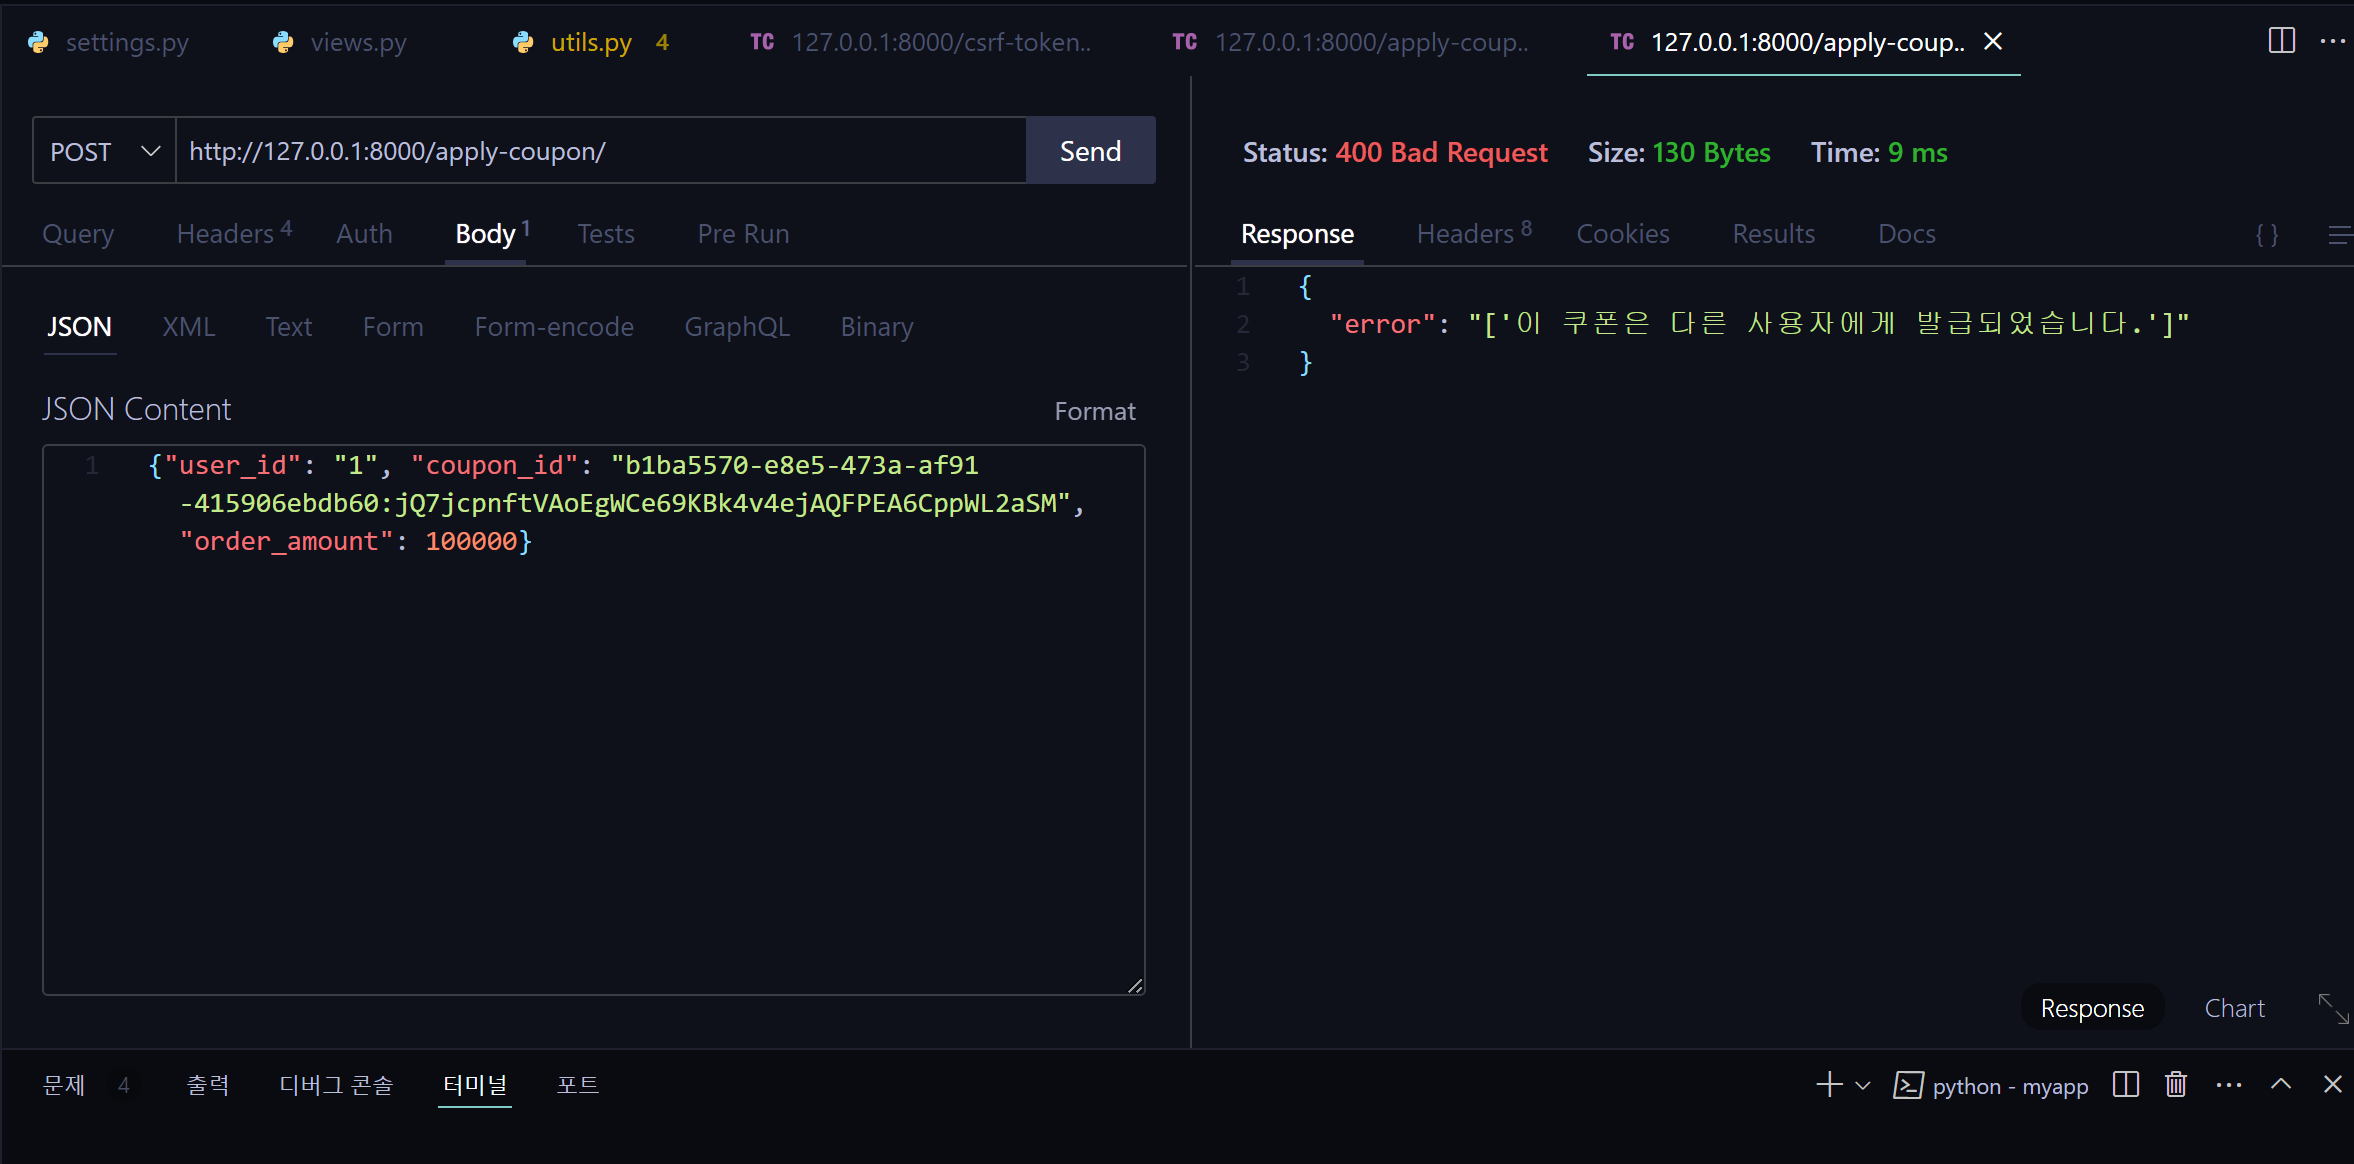Screen dimensions: 2354x1164
Task: Select the Form-encode body type
Action: tap(553, 327)
